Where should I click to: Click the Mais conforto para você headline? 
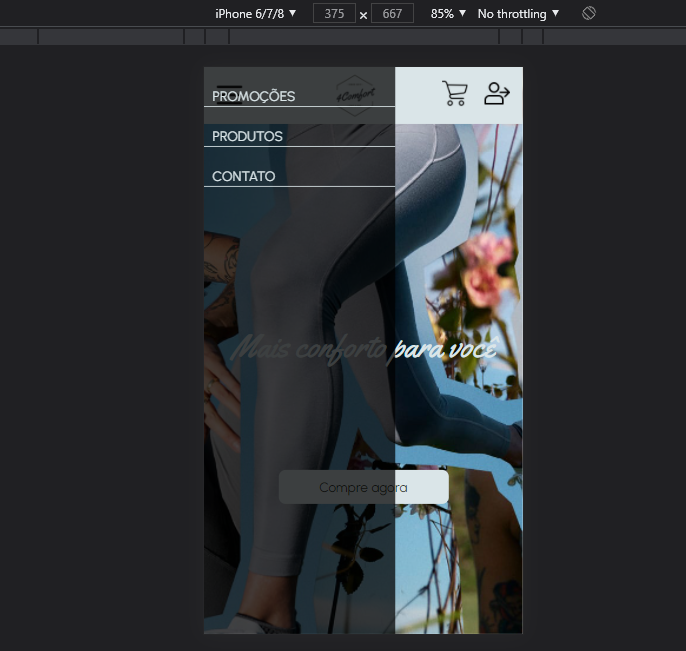364,350
